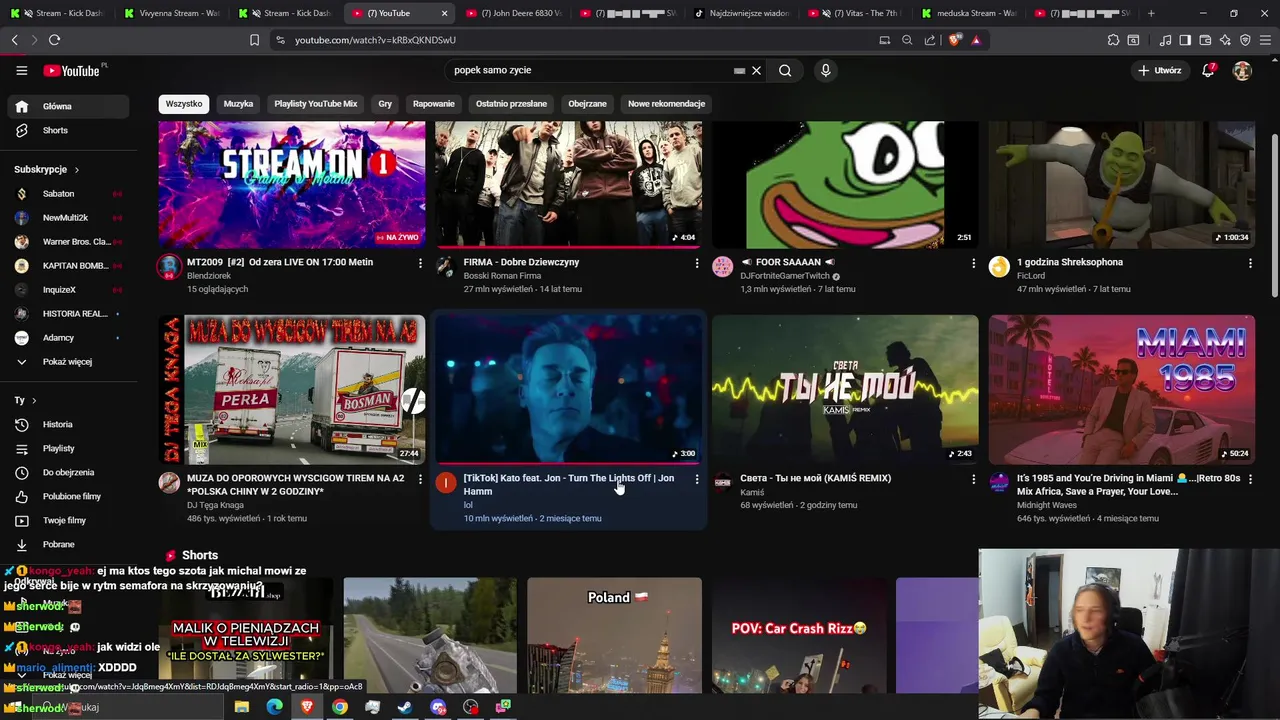Open the Miami 1985 video thumbnail
Image resolution: width=1280 pixels, height=720 pixels.
tap(1121, 390)
